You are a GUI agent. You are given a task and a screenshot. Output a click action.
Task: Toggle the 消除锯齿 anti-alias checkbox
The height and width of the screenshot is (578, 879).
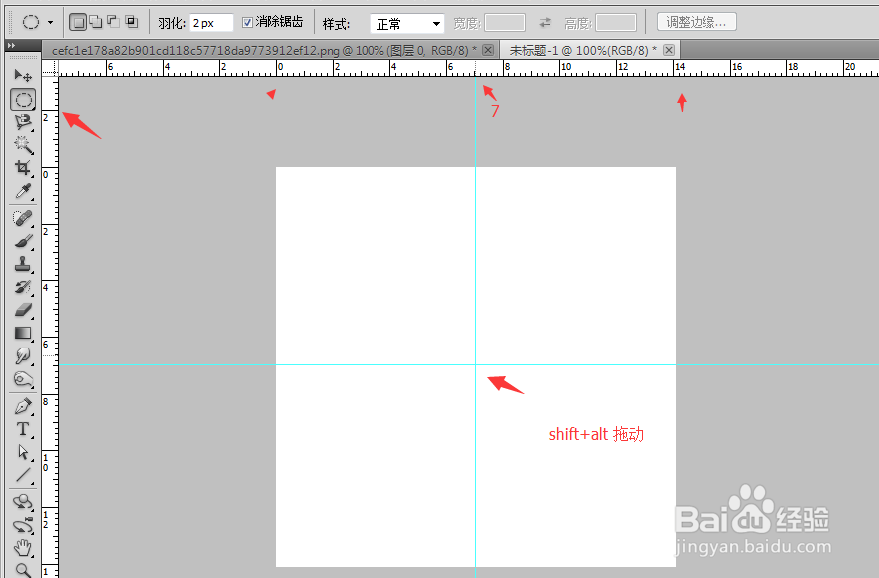pyautogui.click(x=247, y=22)
